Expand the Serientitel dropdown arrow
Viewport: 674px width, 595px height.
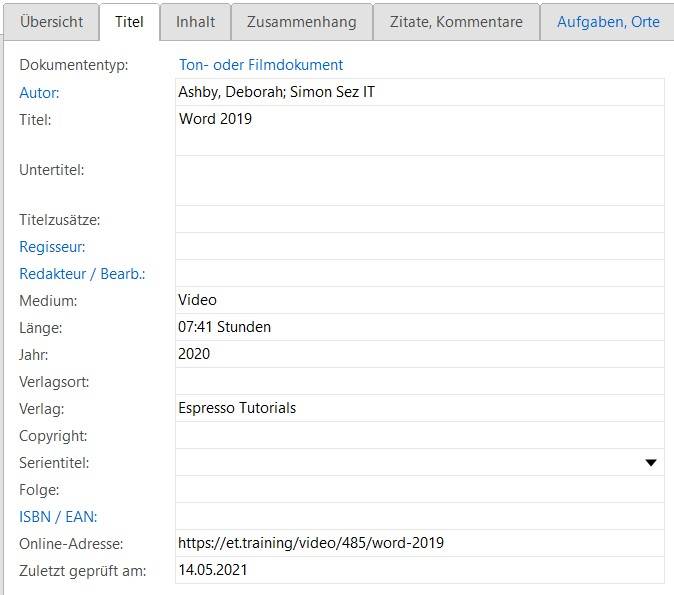click(x=651, y=463)
